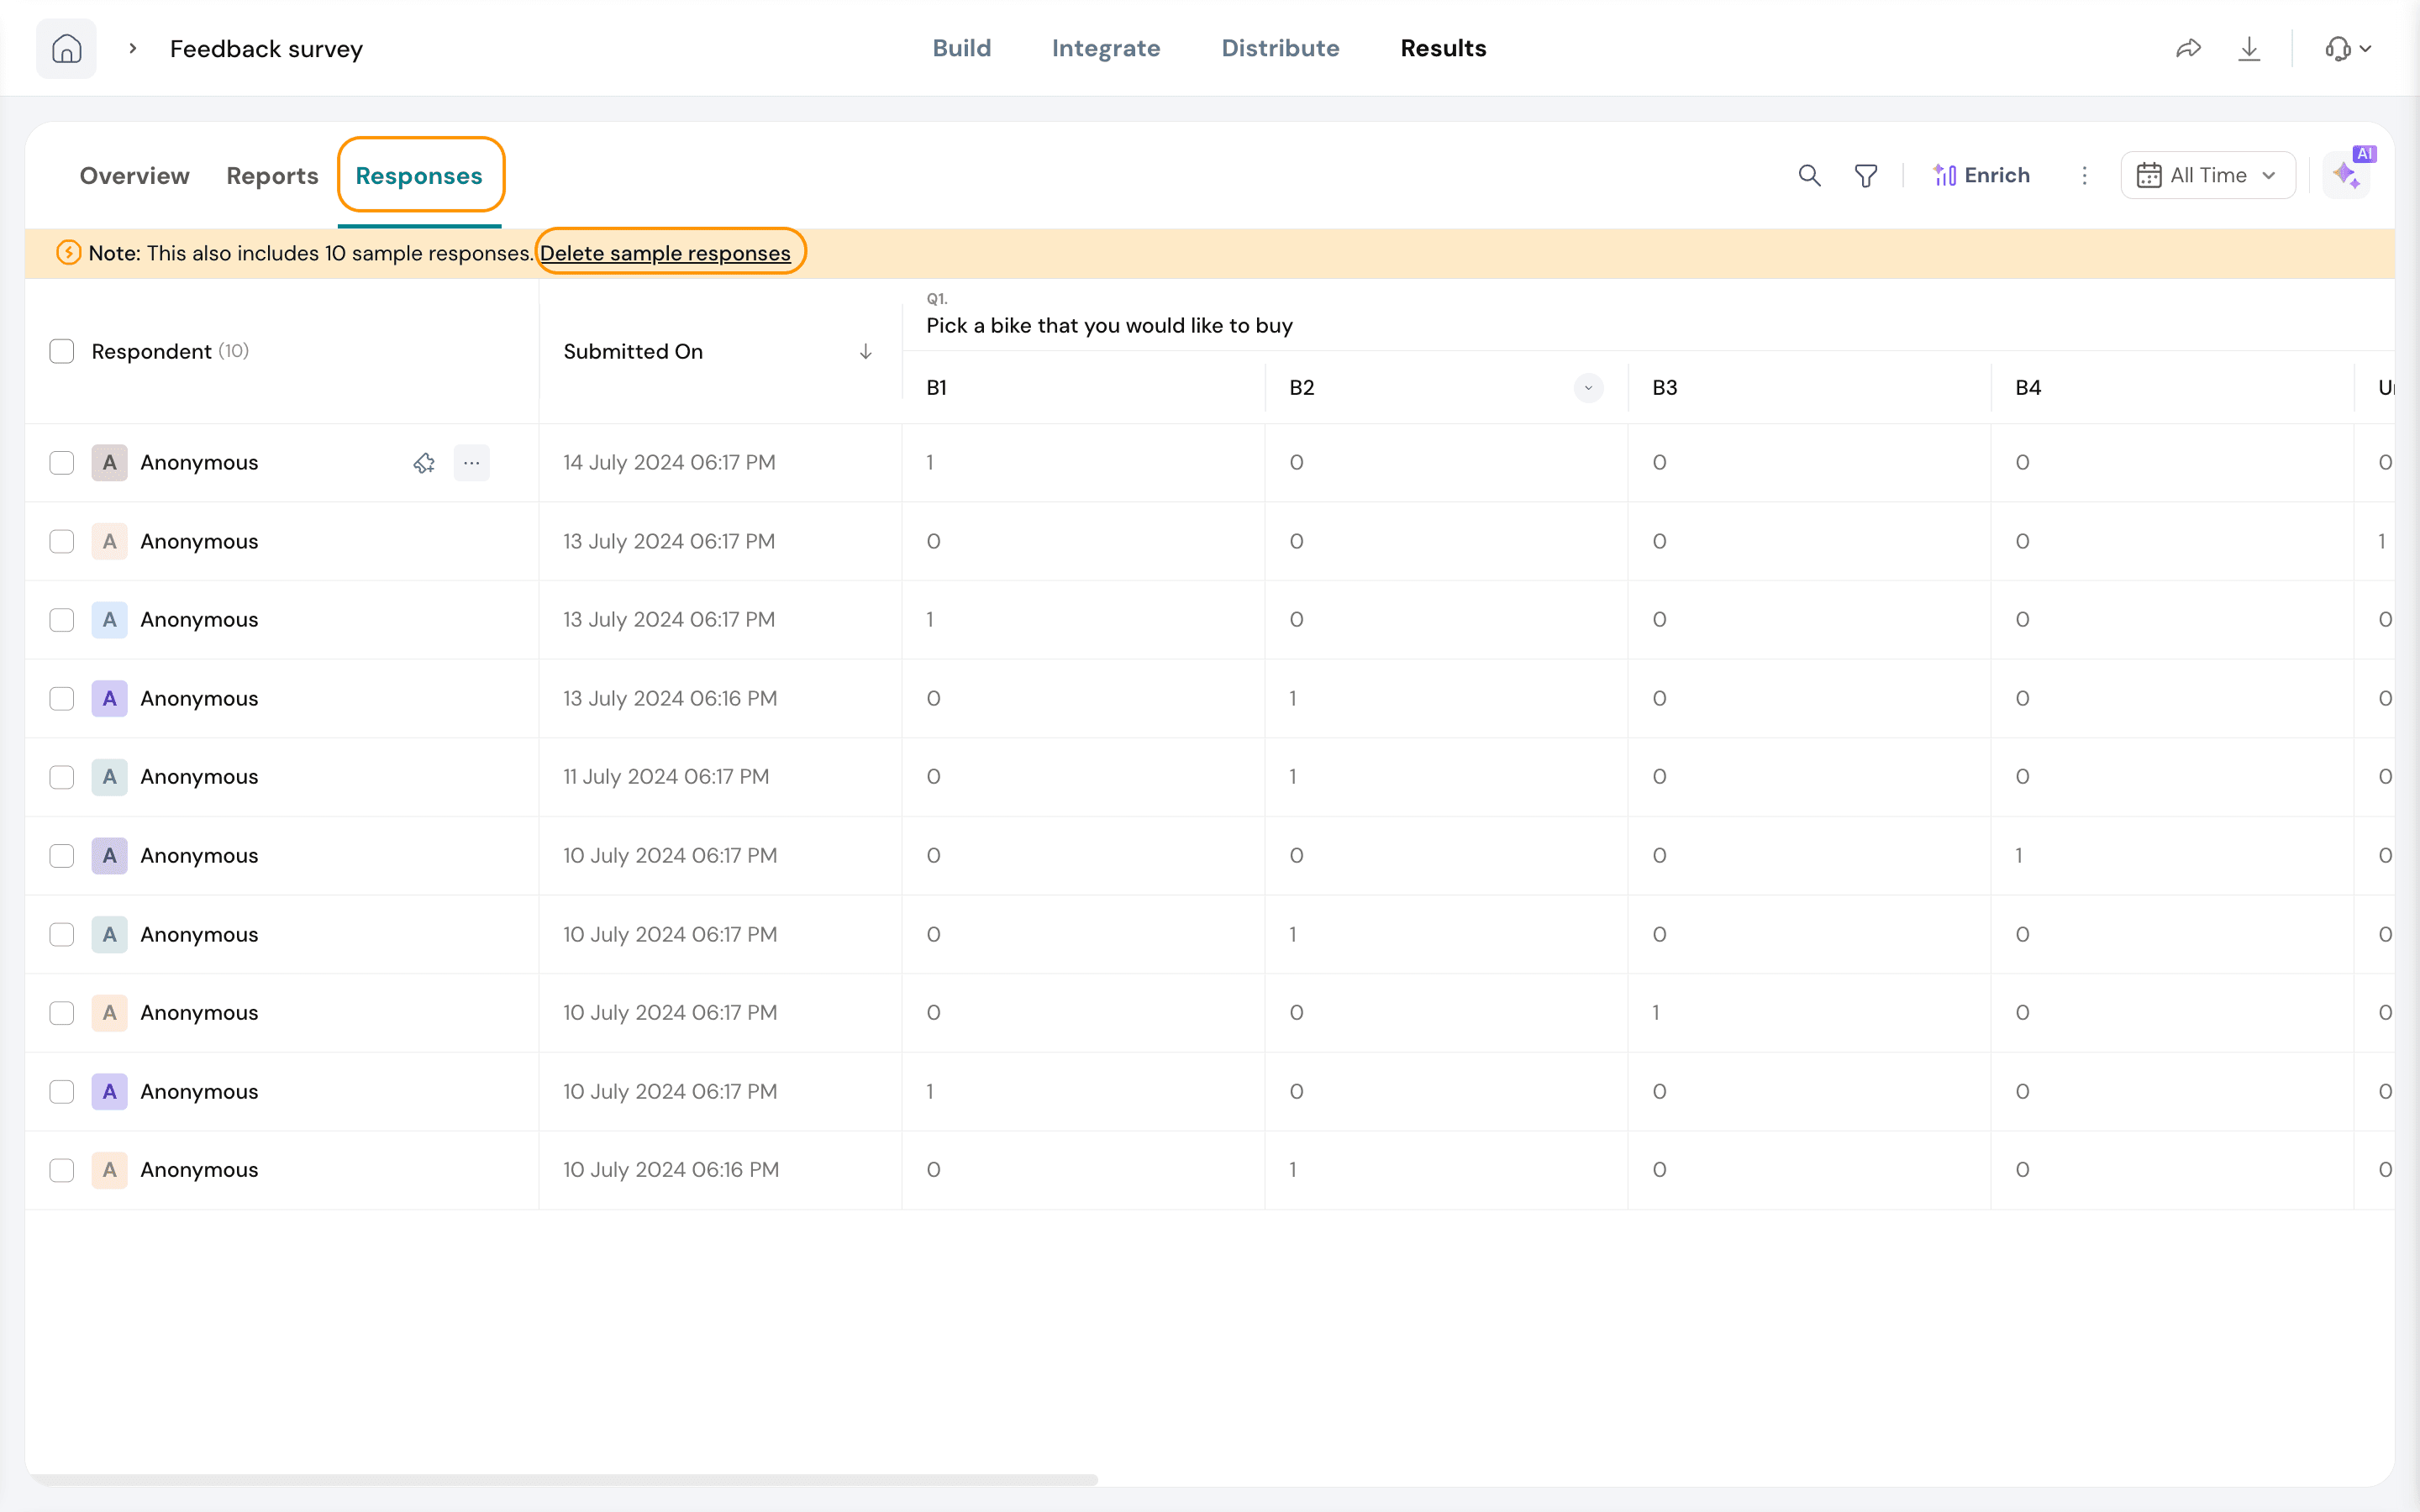Screen dimensions: 2420x1512
Task: Switch to the Integrate tab
Action: click(x=1106, y=48)
